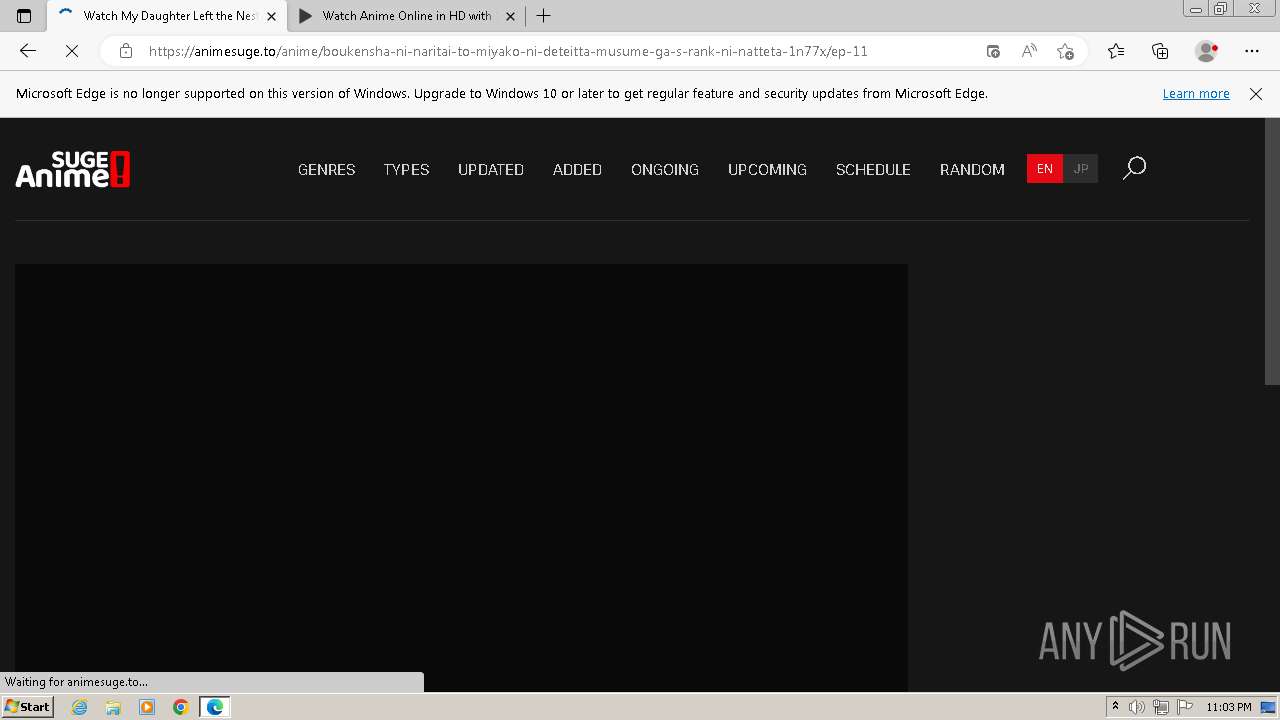Go to ADDED anime
1280x720 pixels.
[577, 169]
